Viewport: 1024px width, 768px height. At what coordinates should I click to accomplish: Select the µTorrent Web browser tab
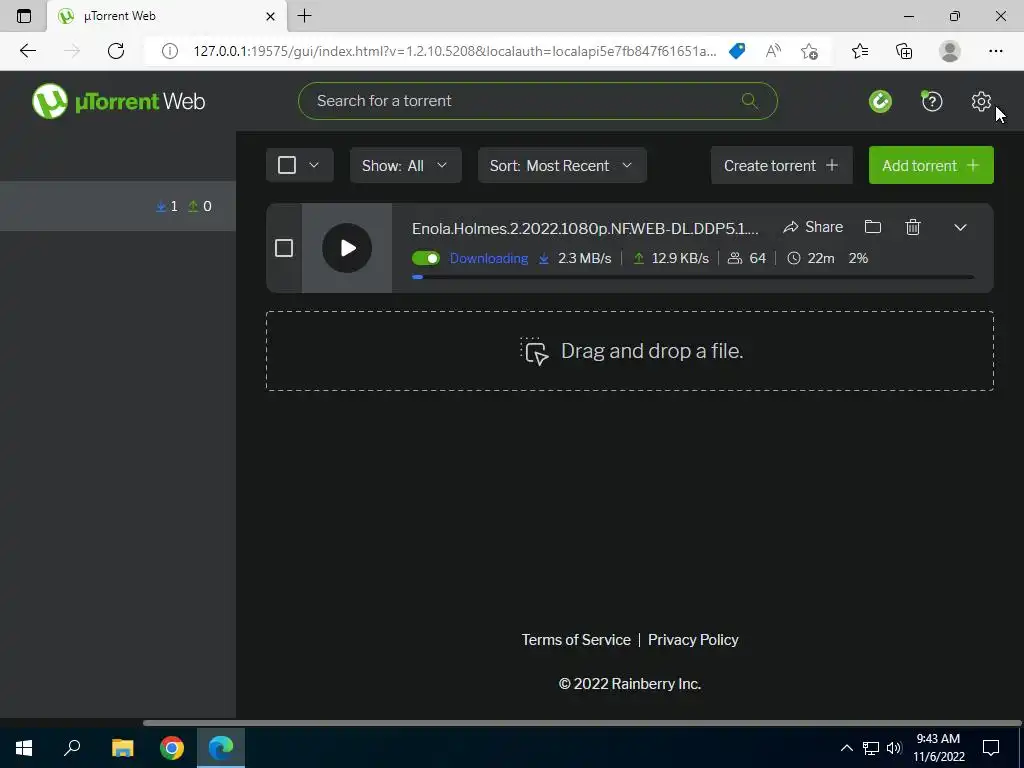click(167, 16)
